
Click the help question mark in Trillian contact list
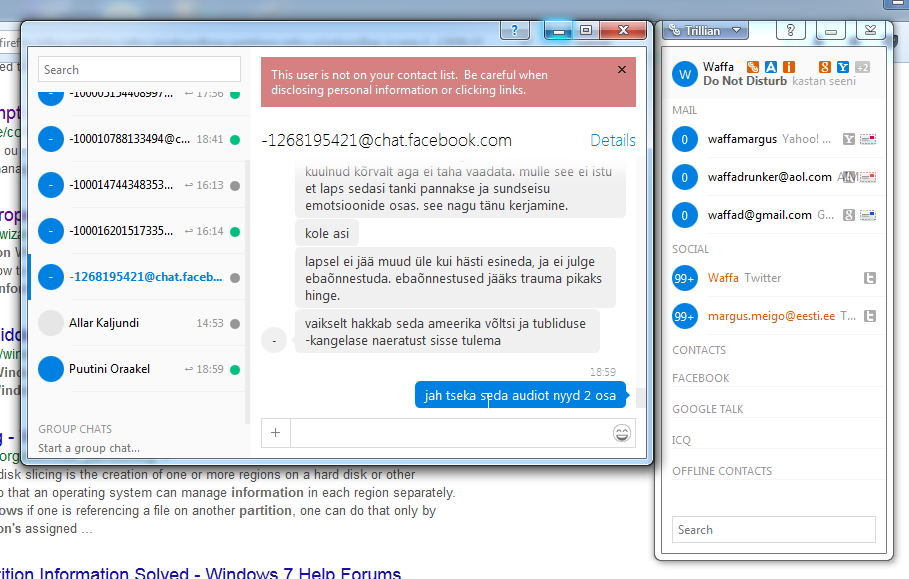point(790,30)
